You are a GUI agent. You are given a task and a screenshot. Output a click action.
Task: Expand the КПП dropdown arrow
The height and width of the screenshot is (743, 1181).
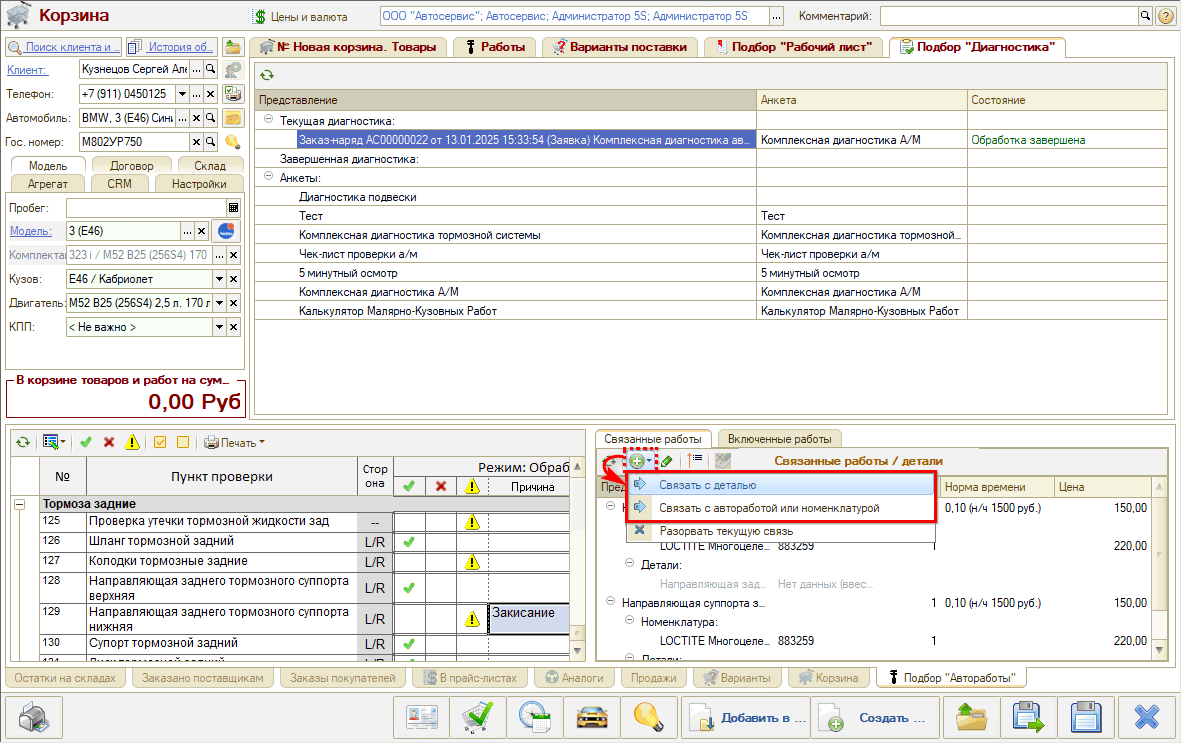point(219,327)
